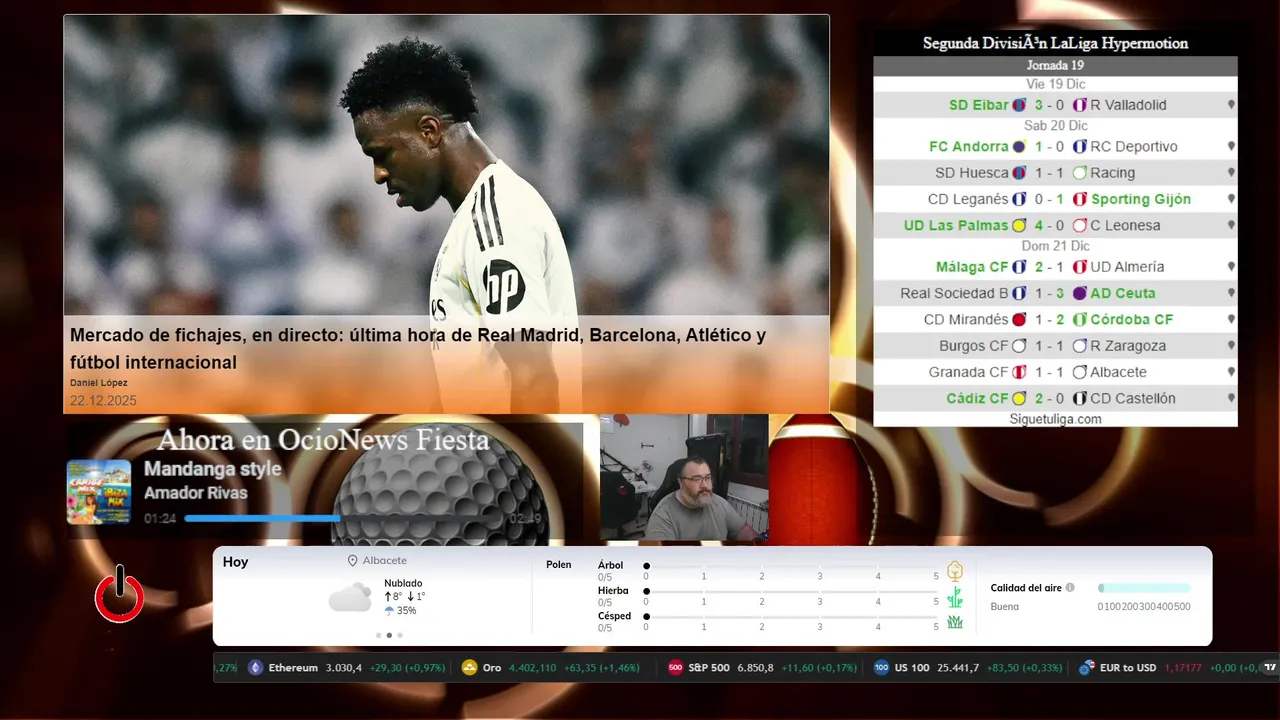Click the EUR to USD rate 1,17177
Viewport: 1280px width, 720px height.
(1185, 668)
